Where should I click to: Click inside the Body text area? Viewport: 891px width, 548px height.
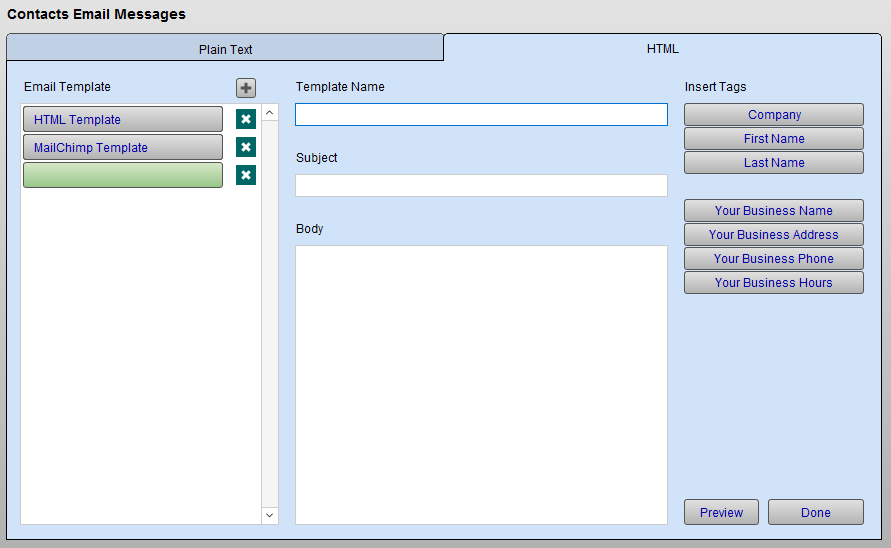point(481,384)
